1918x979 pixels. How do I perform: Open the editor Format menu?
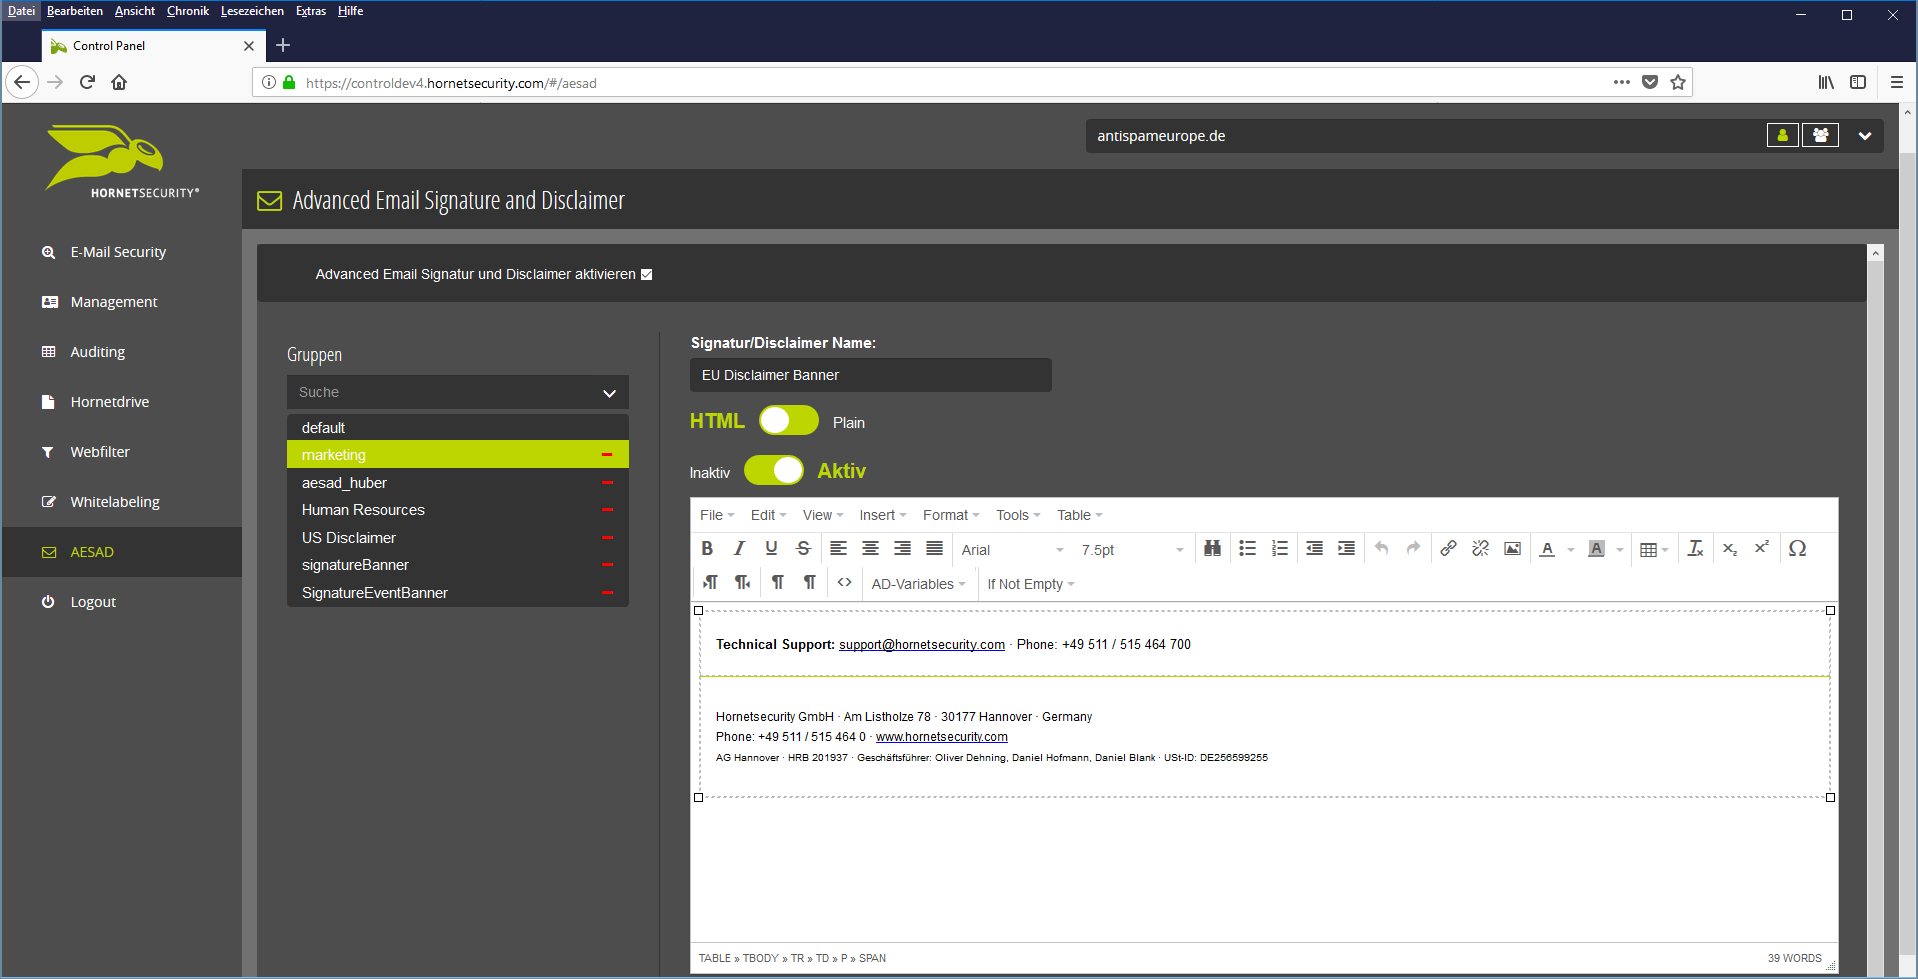coord(950,515)
